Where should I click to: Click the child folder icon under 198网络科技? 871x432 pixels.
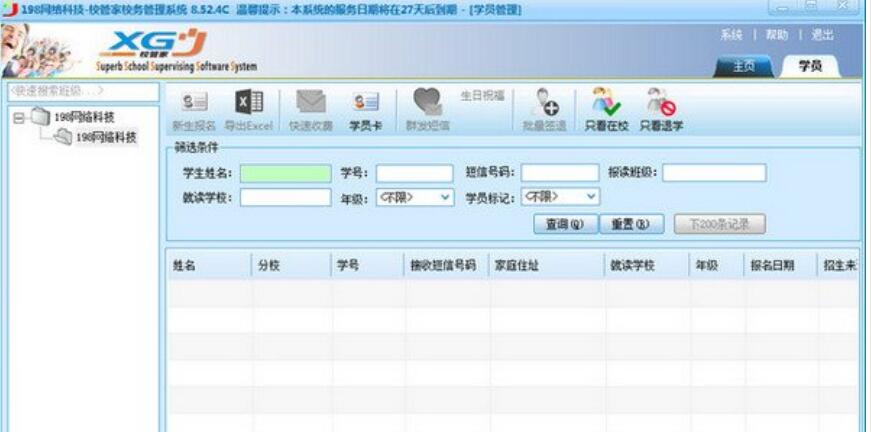coord(63,137)
